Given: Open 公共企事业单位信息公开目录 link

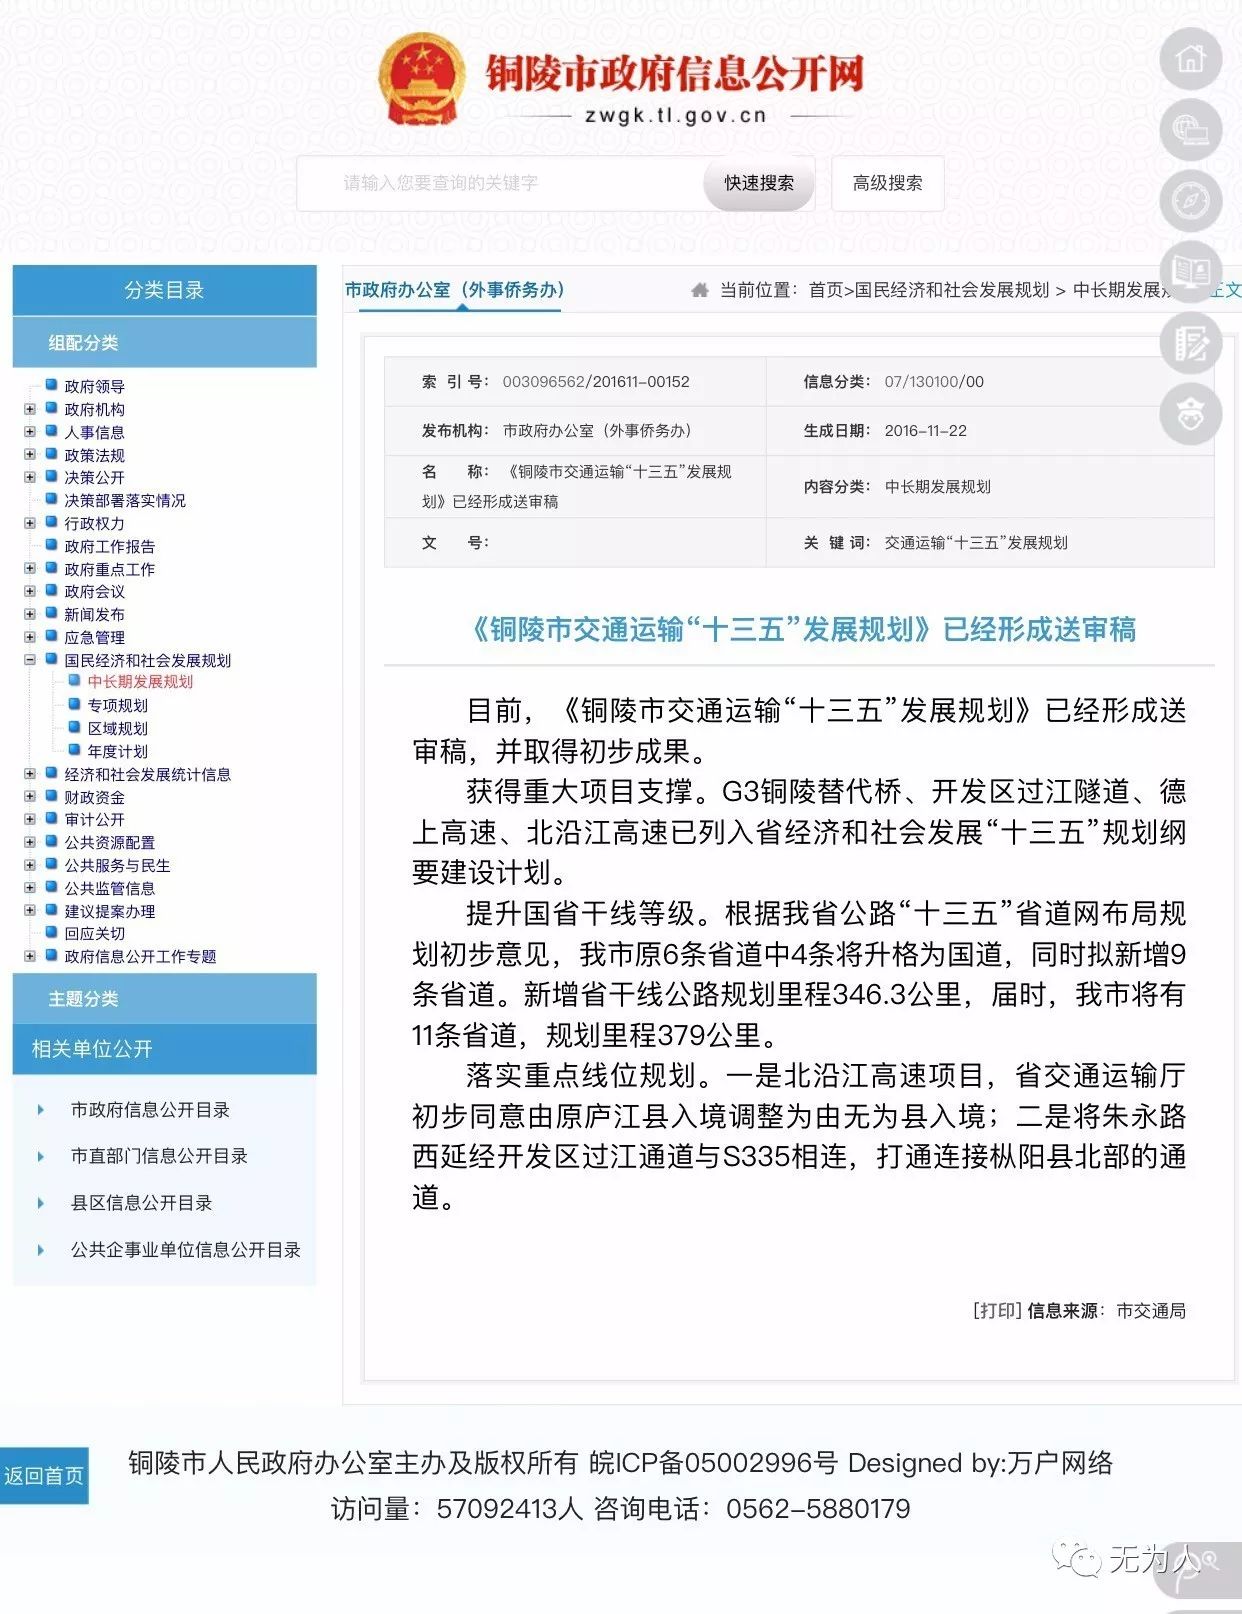Looking at the screenshot, I should pyautogui.click(x=185, y=1250).
